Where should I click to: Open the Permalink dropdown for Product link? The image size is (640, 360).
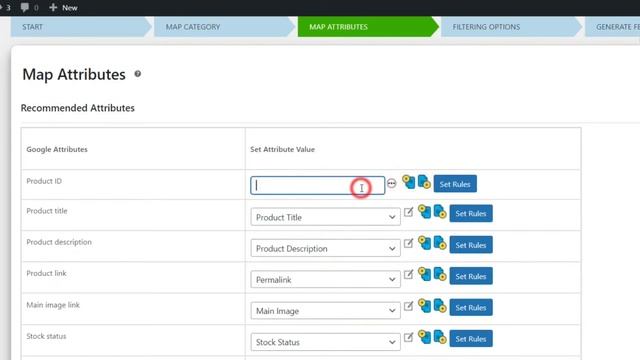click(x=325, y=280)
